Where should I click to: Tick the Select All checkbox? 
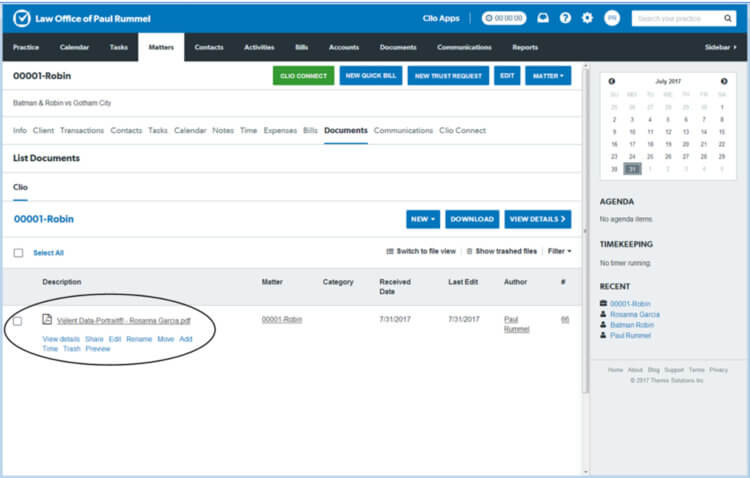(18, 253)
